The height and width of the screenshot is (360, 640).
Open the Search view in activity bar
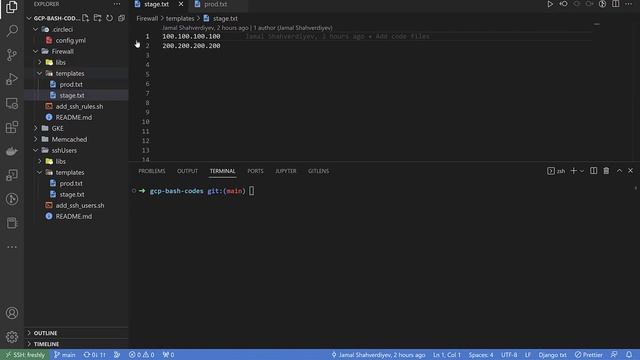pos(12,31)
